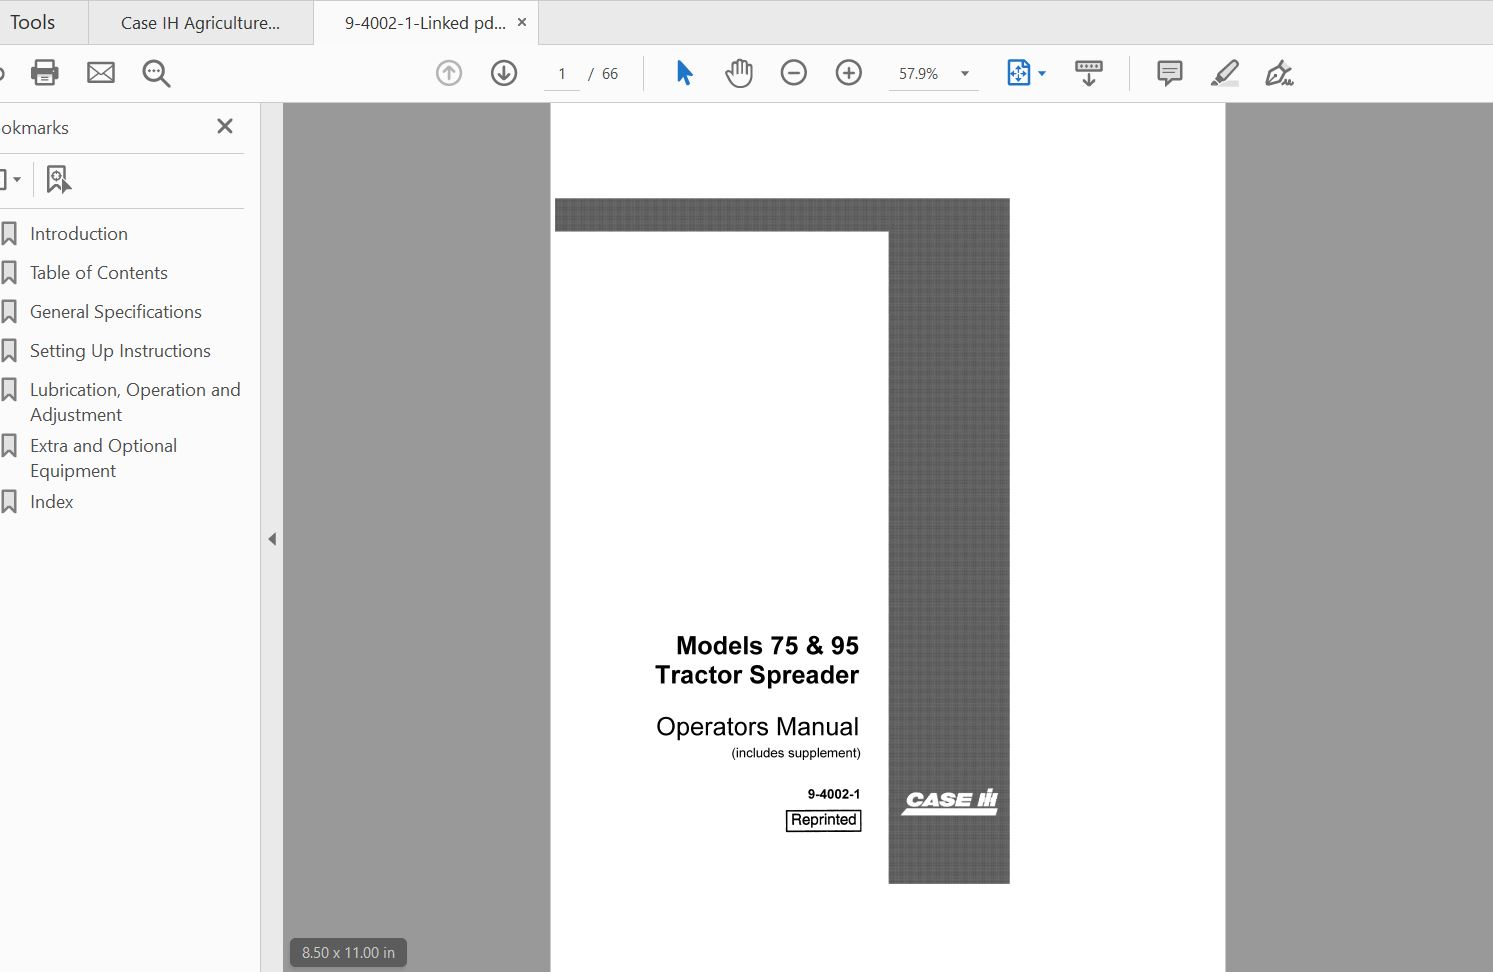This screenshot has width=1493, height=972.
Task: Open Extra and Optional Equipment bookmark
Action: pyautogui.click(x=103, y=458)
